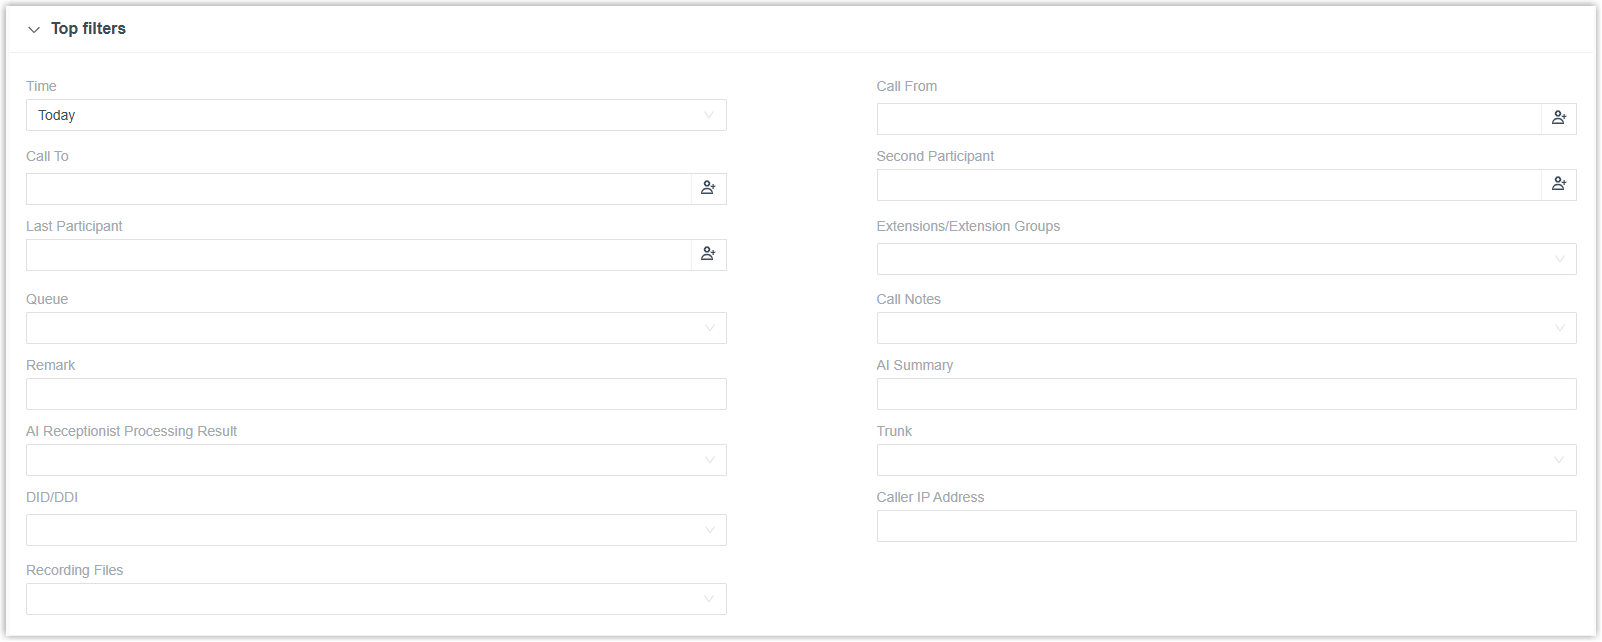
Task: Click the Top filters heading
Action: pos(88,29)
